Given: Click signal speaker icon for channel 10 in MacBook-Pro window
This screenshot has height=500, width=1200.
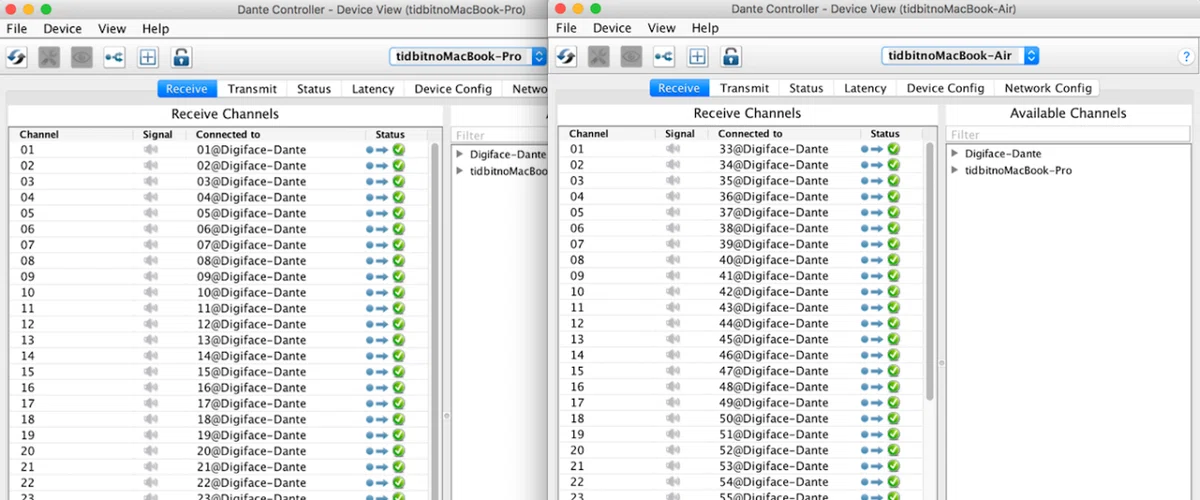Looking at the screenshot, I should point(151,293).
